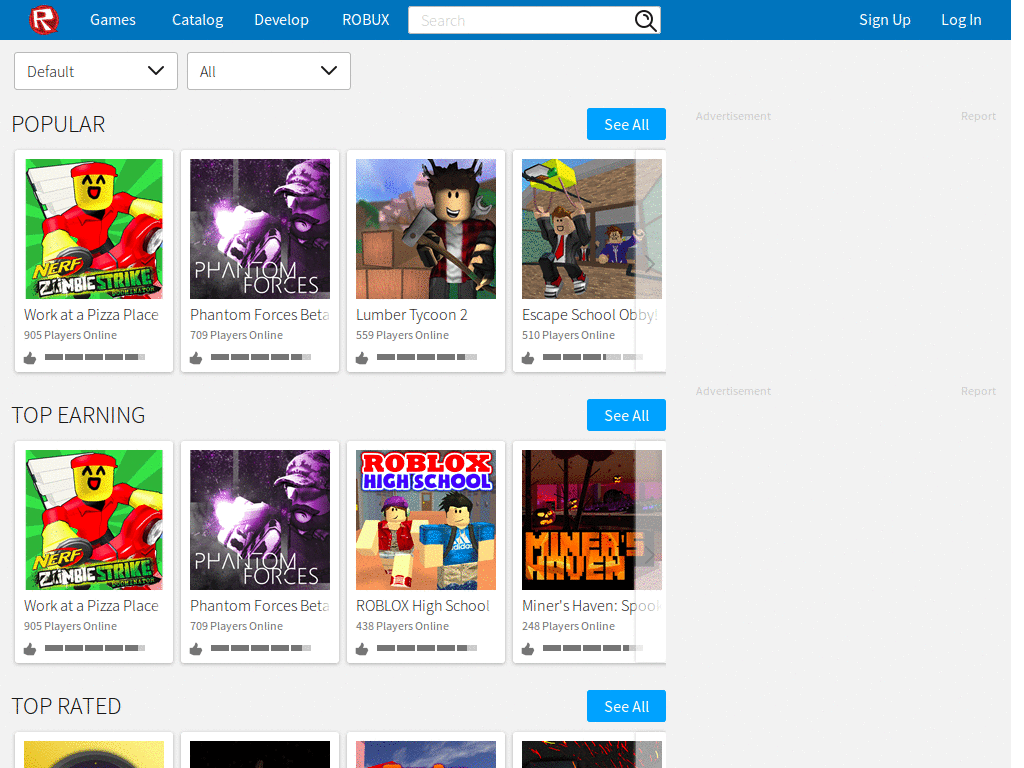1024x768 pixels.
Task: Open Popular Phantom Forces Beta thumbnail
Action: (260, 229)
